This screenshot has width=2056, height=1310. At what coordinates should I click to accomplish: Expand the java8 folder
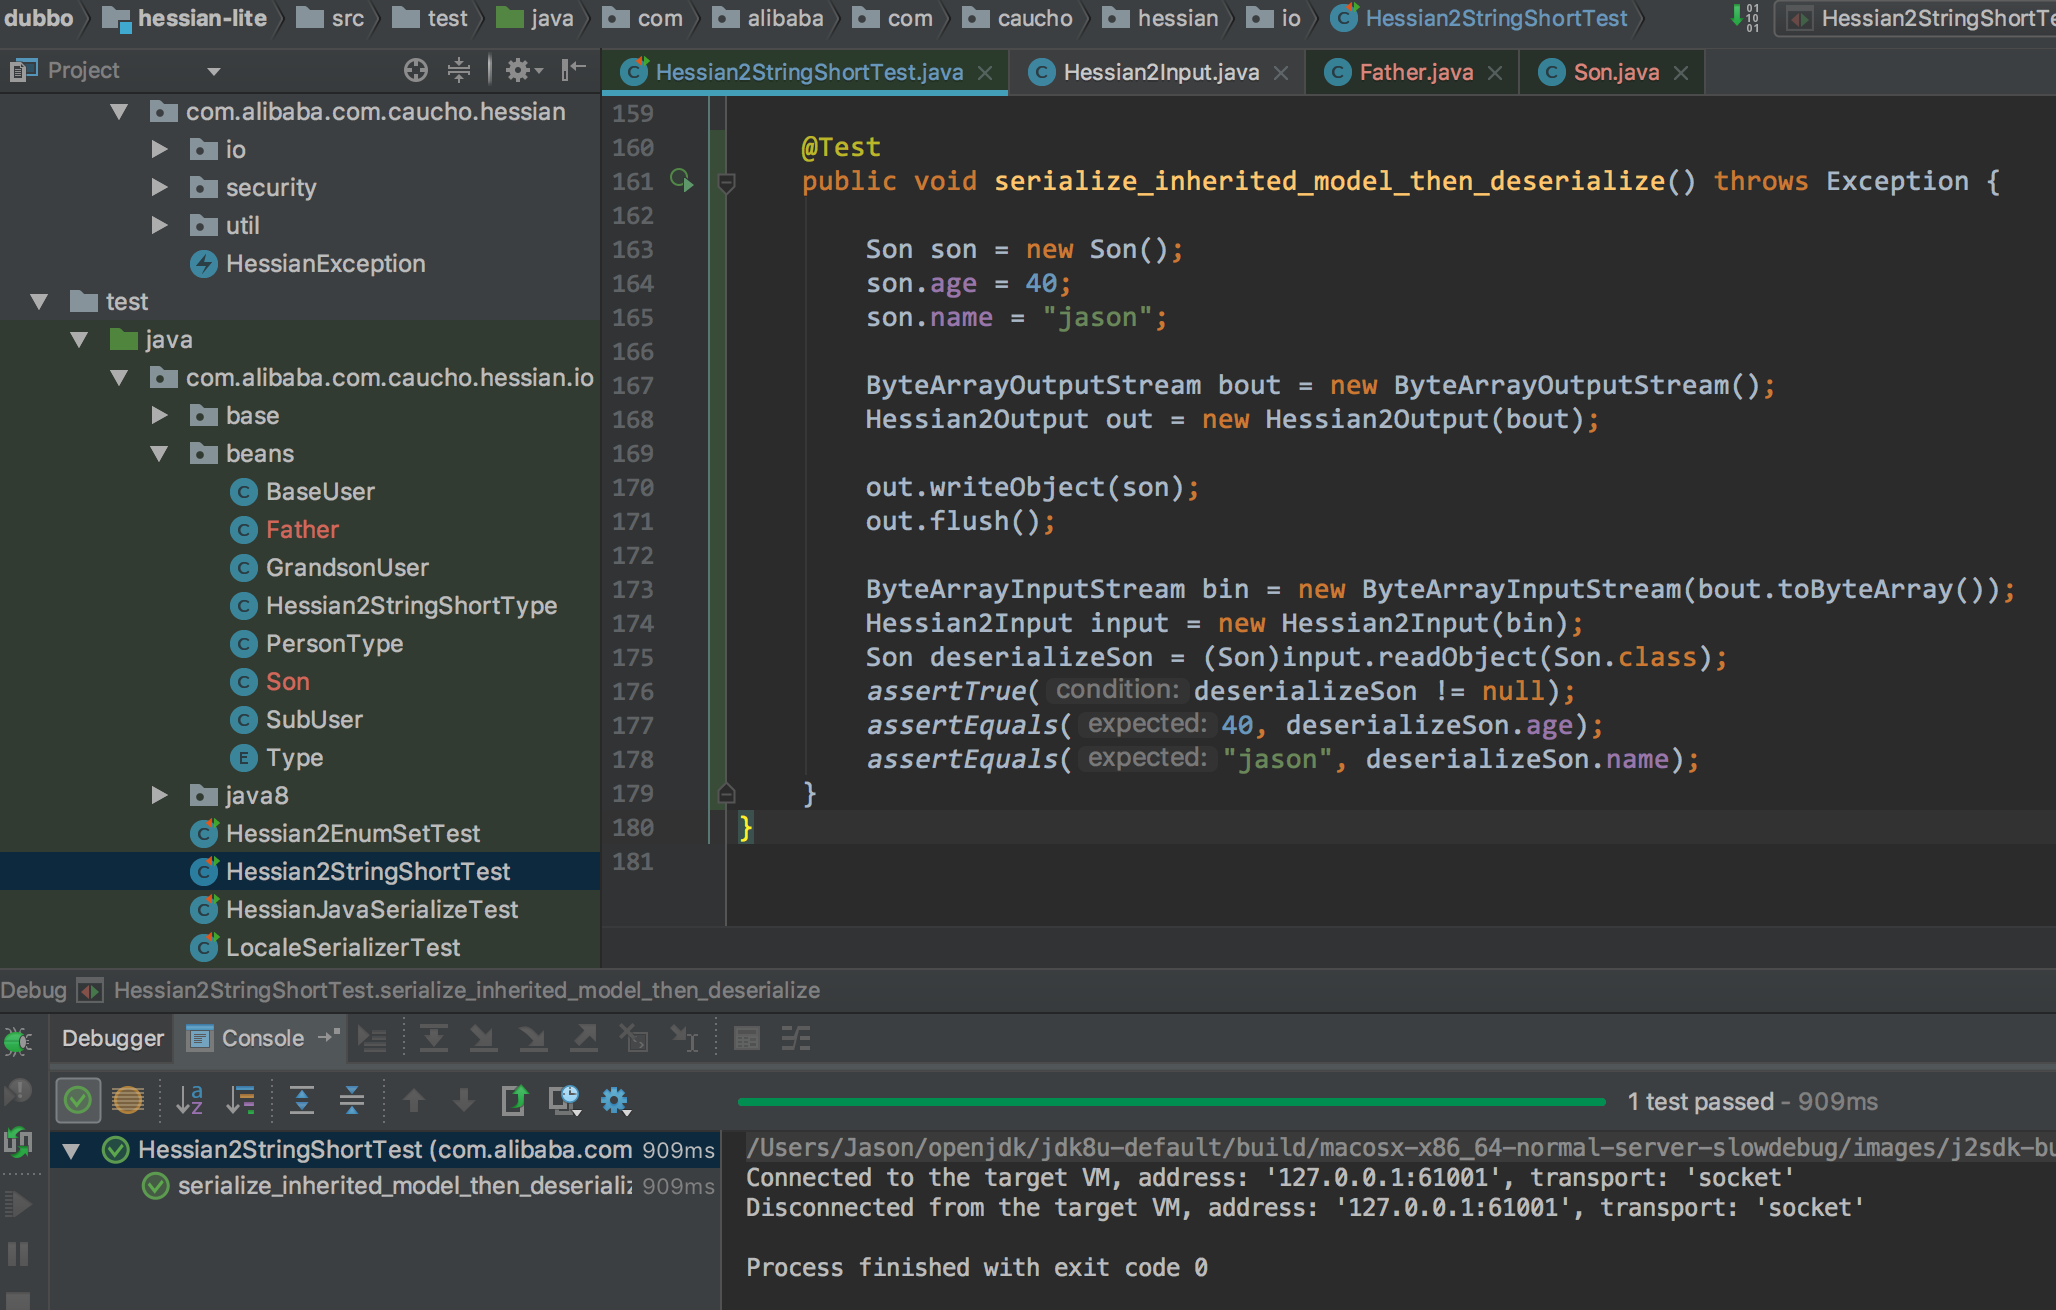(159, 795)
